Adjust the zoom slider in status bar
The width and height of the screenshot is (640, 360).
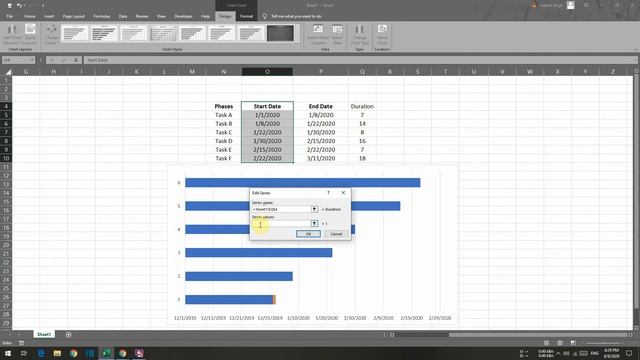[x=603, y=343]
